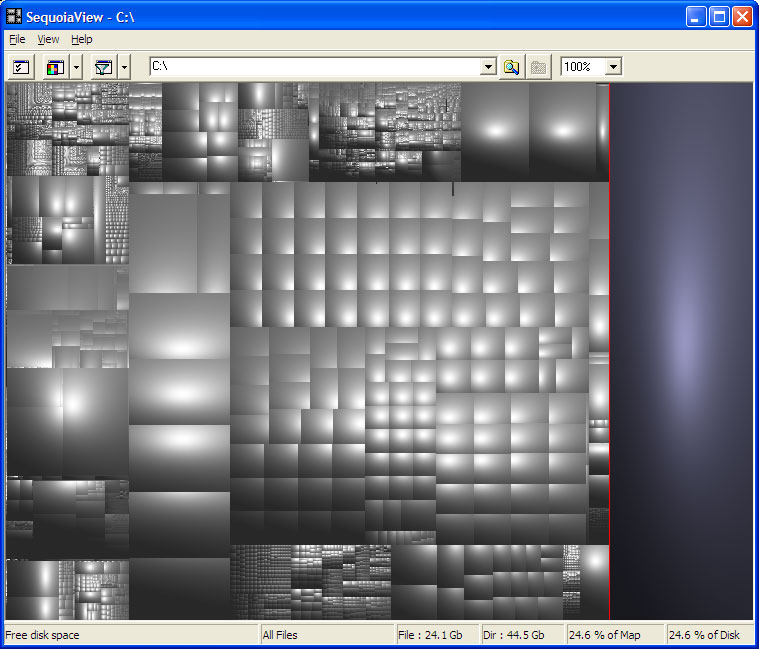
Task: Open the File menu
Action: click(x=17, y=39)
